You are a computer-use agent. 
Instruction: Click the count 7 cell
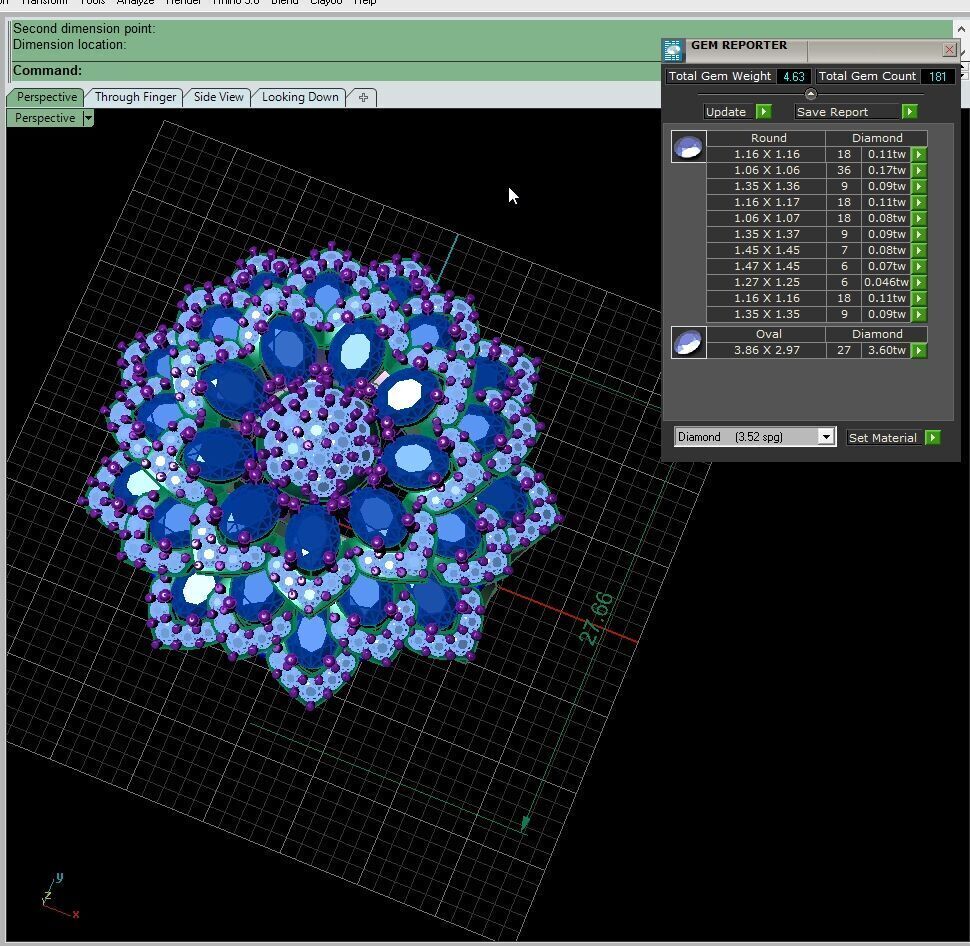(x=844, y=251)
